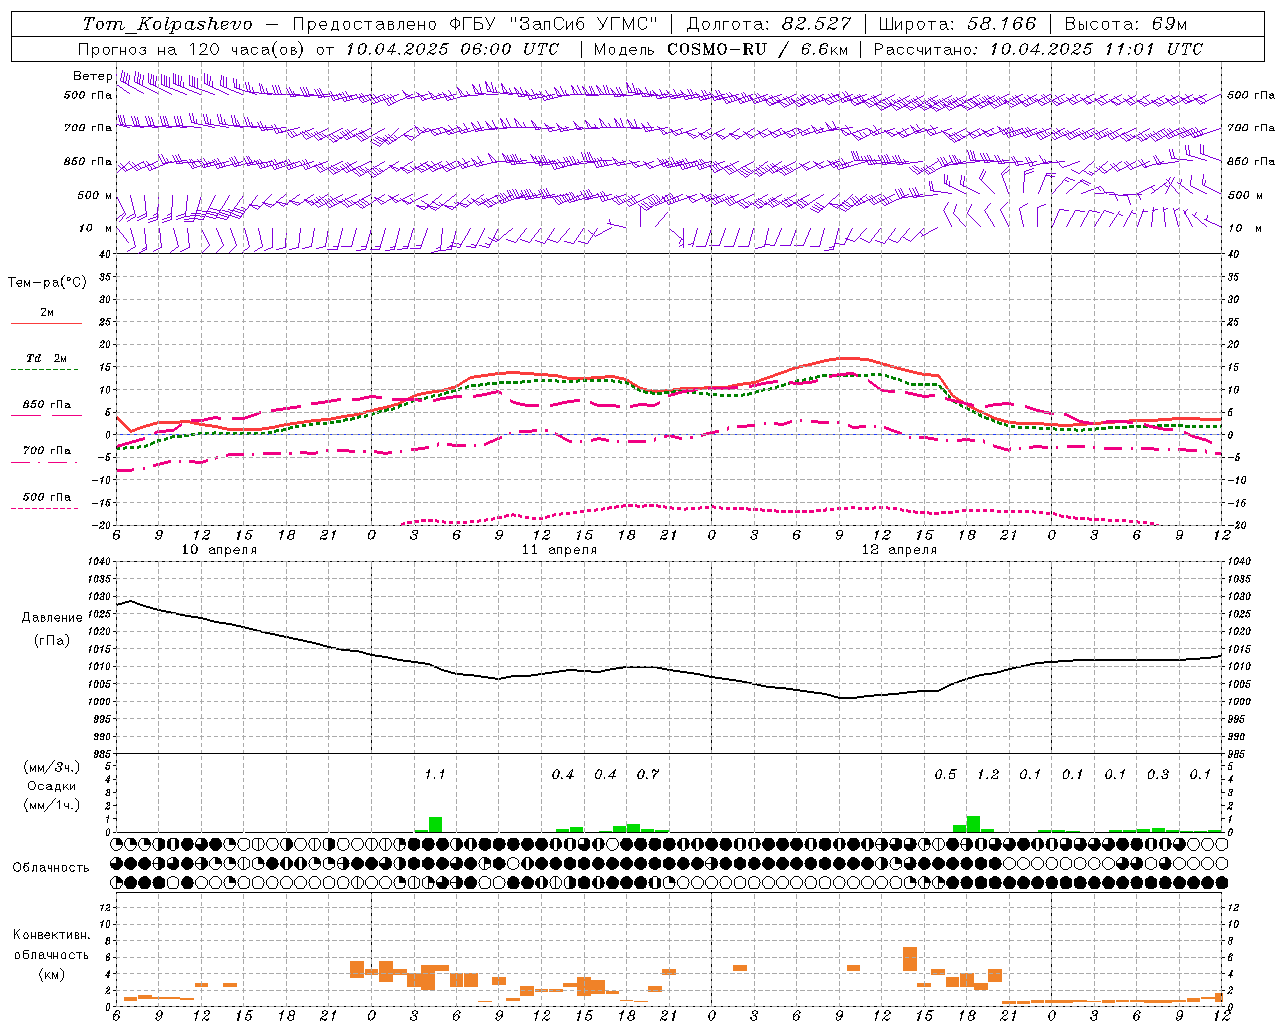Image resolution: width=1280 pixels, height=1024 pixels.
Task: Click the 'Конвективн.' convective cloud label
Action: coord(51,935)
